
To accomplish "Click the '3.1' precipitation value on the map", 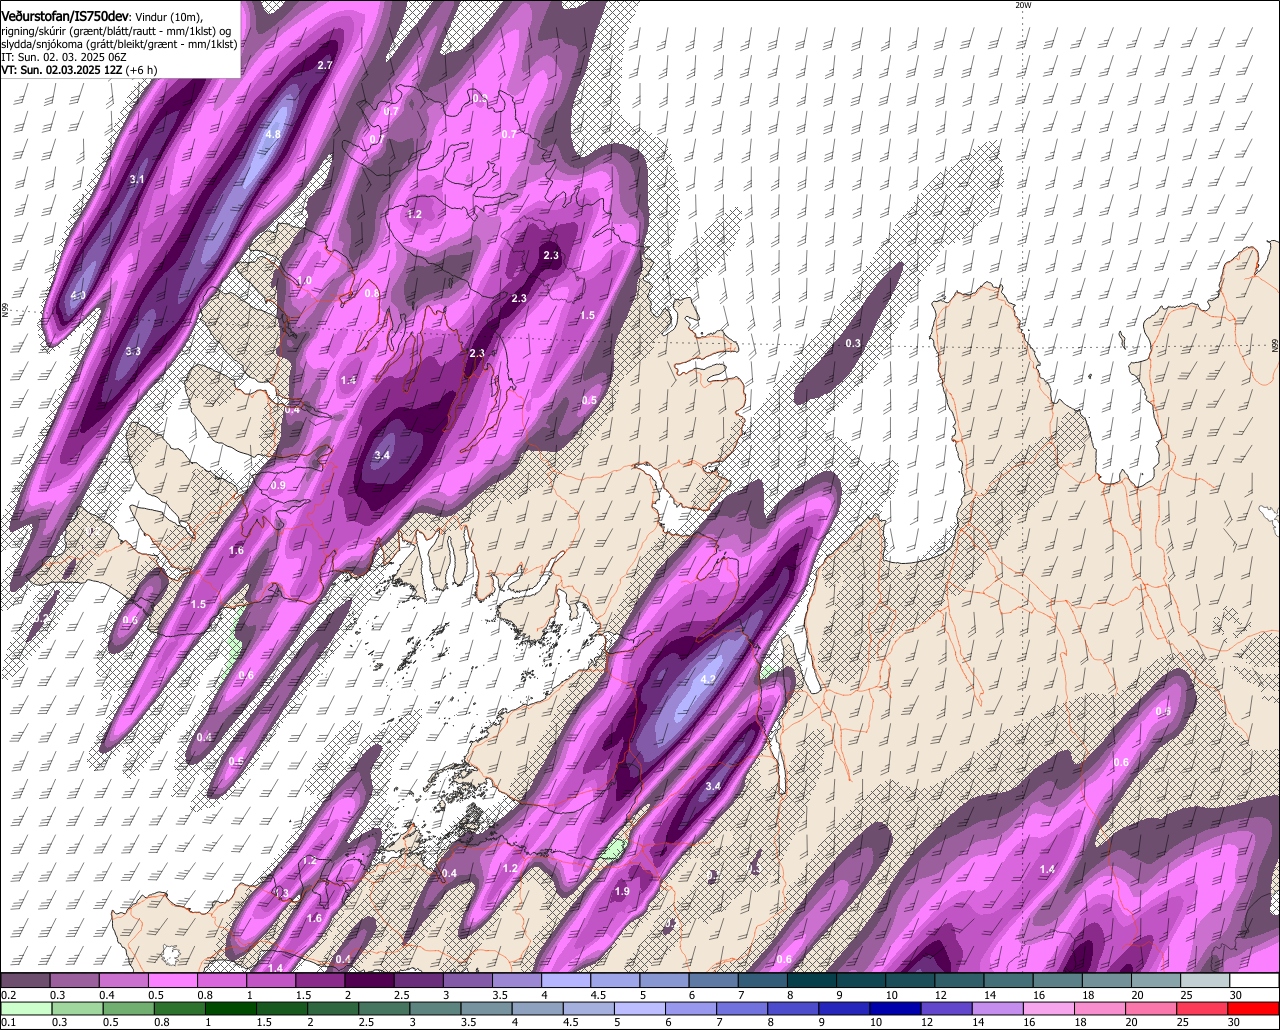I will (138, 180).
